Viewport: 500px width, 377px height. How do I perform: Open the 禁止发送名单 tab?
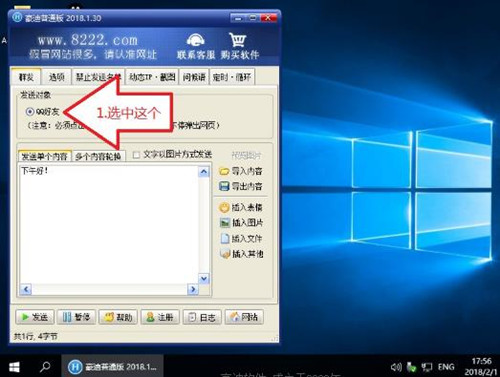[98, 77]
